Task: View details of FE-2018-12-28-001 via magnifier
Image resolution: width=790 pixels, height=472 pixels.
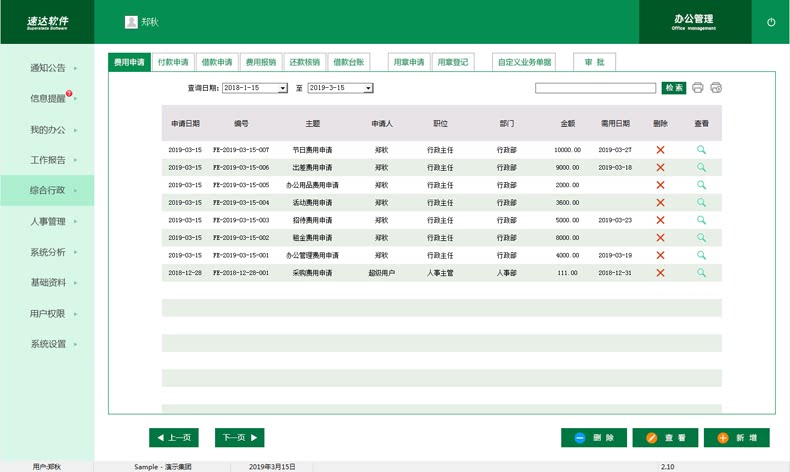Action: tap(701, 273)
